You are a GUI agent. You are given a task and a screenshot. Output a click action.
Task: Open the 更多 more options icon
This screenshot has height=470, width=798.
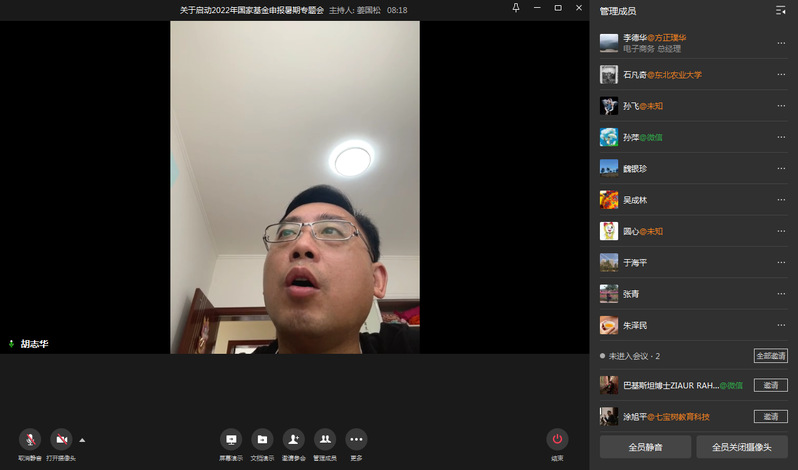click(x=356, y=439)
